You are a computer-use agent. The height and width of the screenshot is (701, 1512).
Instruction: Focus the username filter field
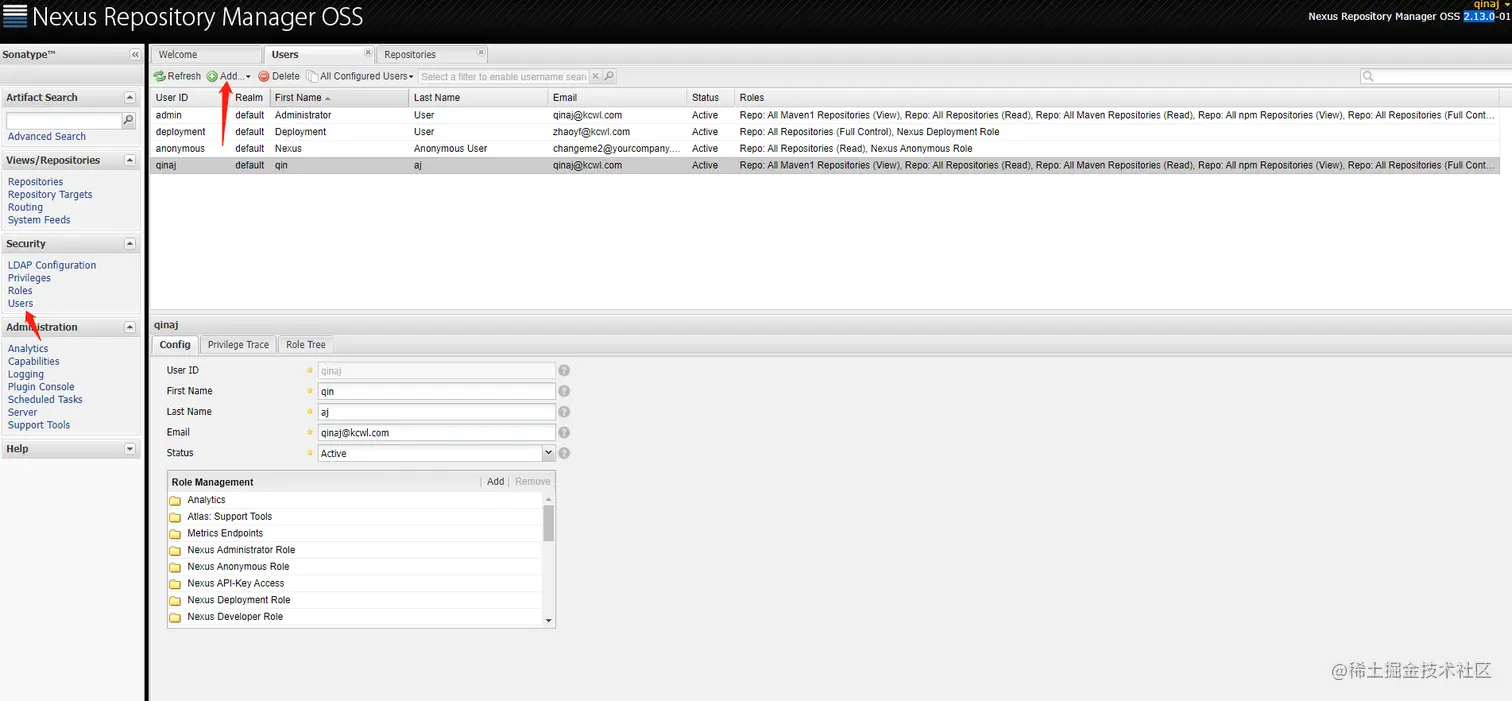(x=503, y=76)
